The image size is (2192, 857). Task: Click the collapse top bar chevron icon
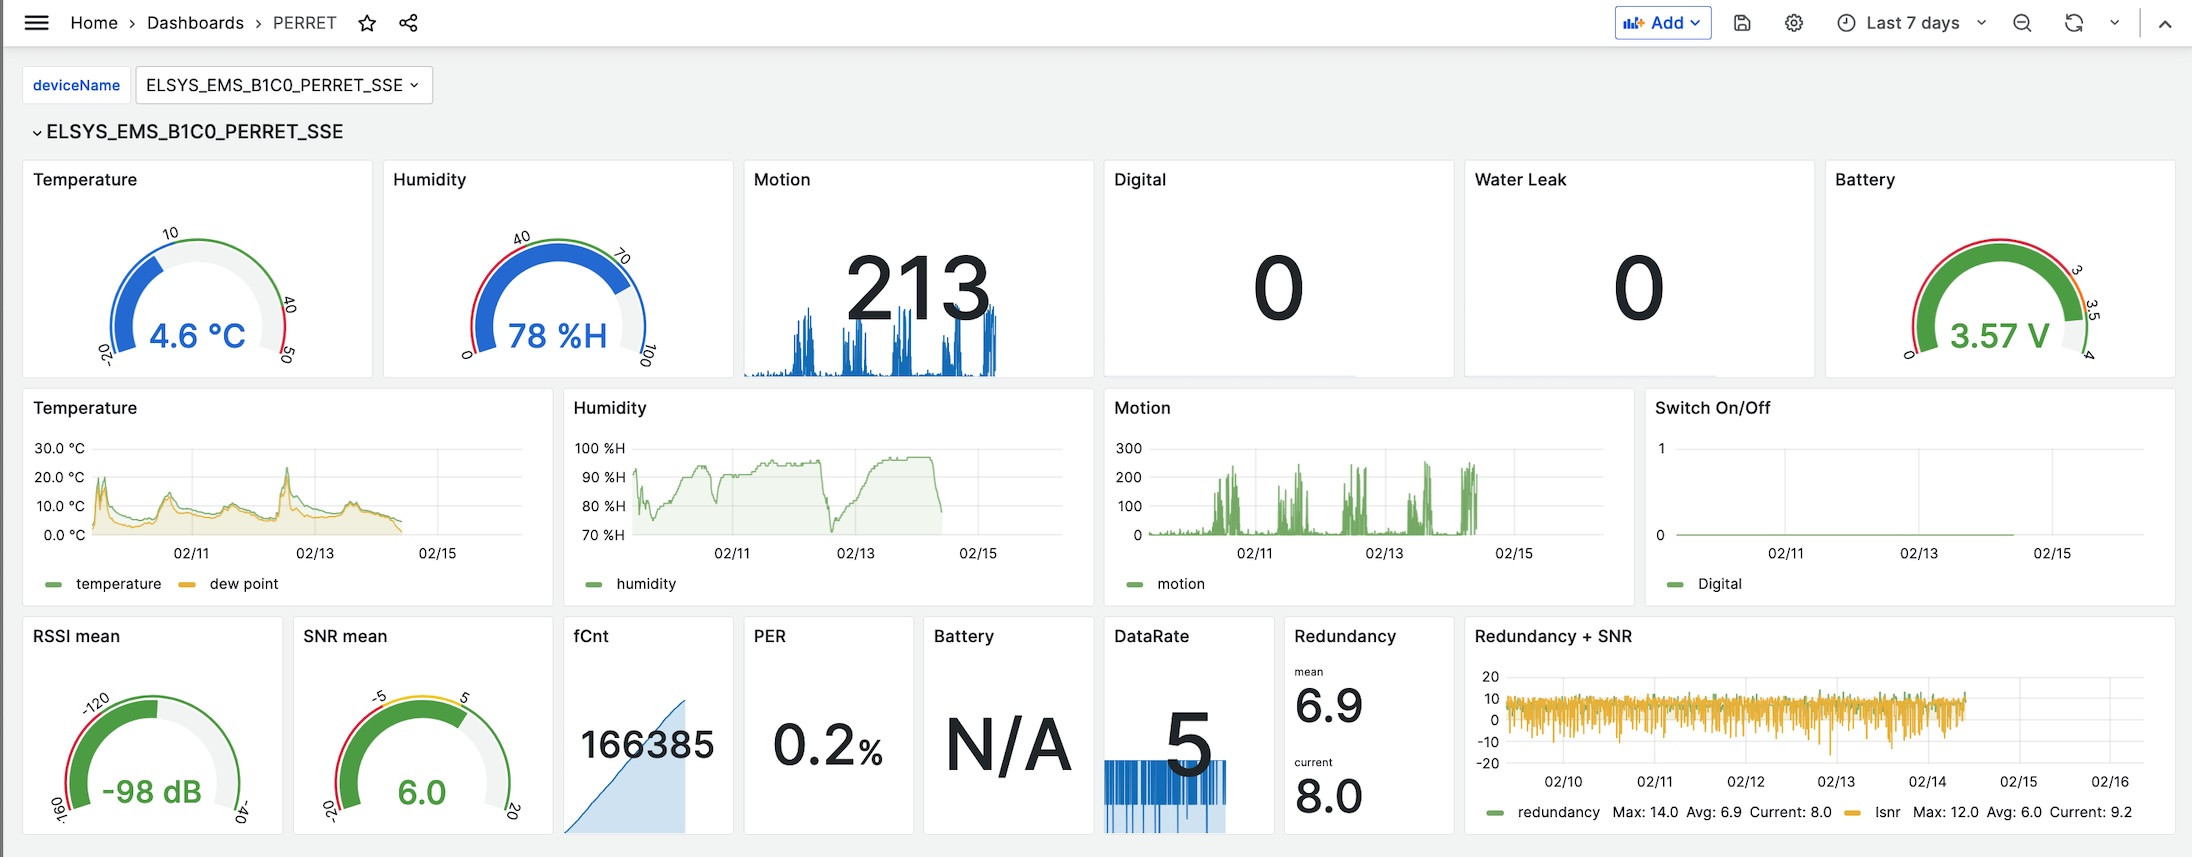point(2165,23)
